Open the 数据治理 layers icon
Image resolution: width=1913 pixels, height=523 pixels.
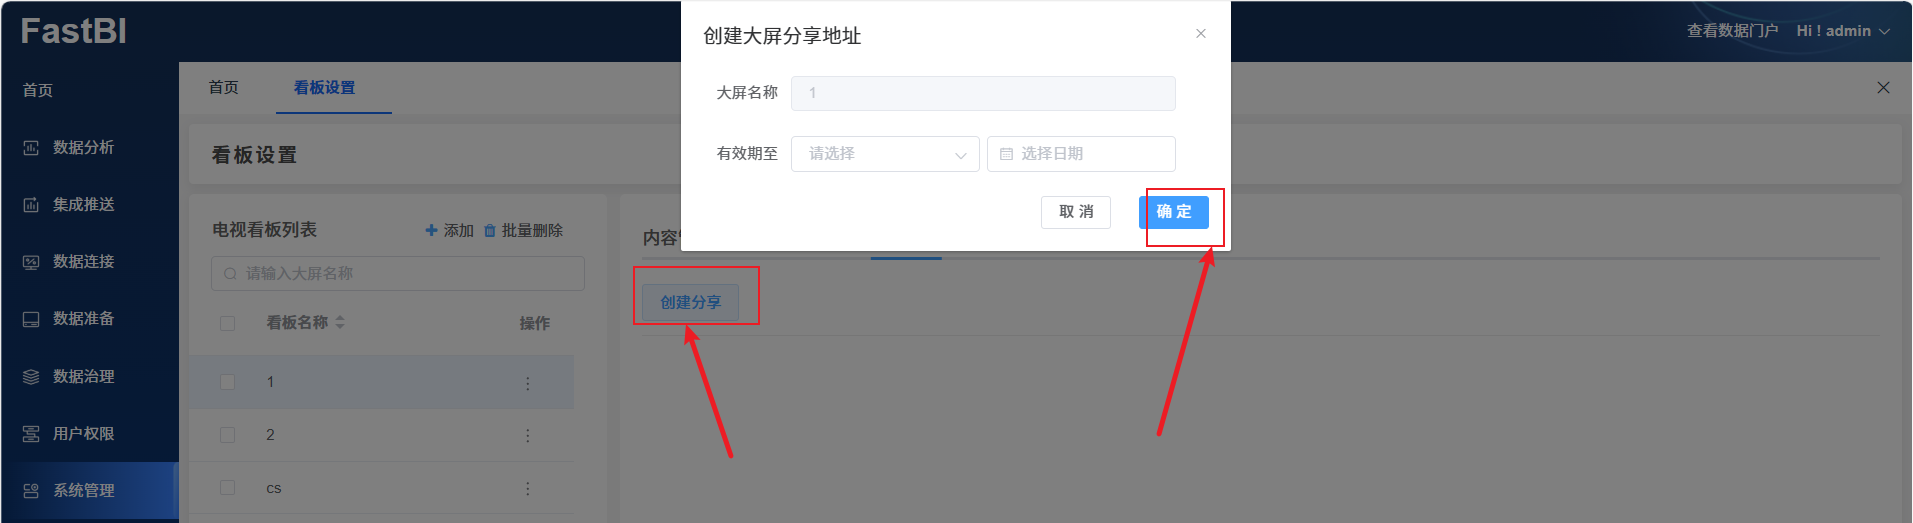click(31, 377)
